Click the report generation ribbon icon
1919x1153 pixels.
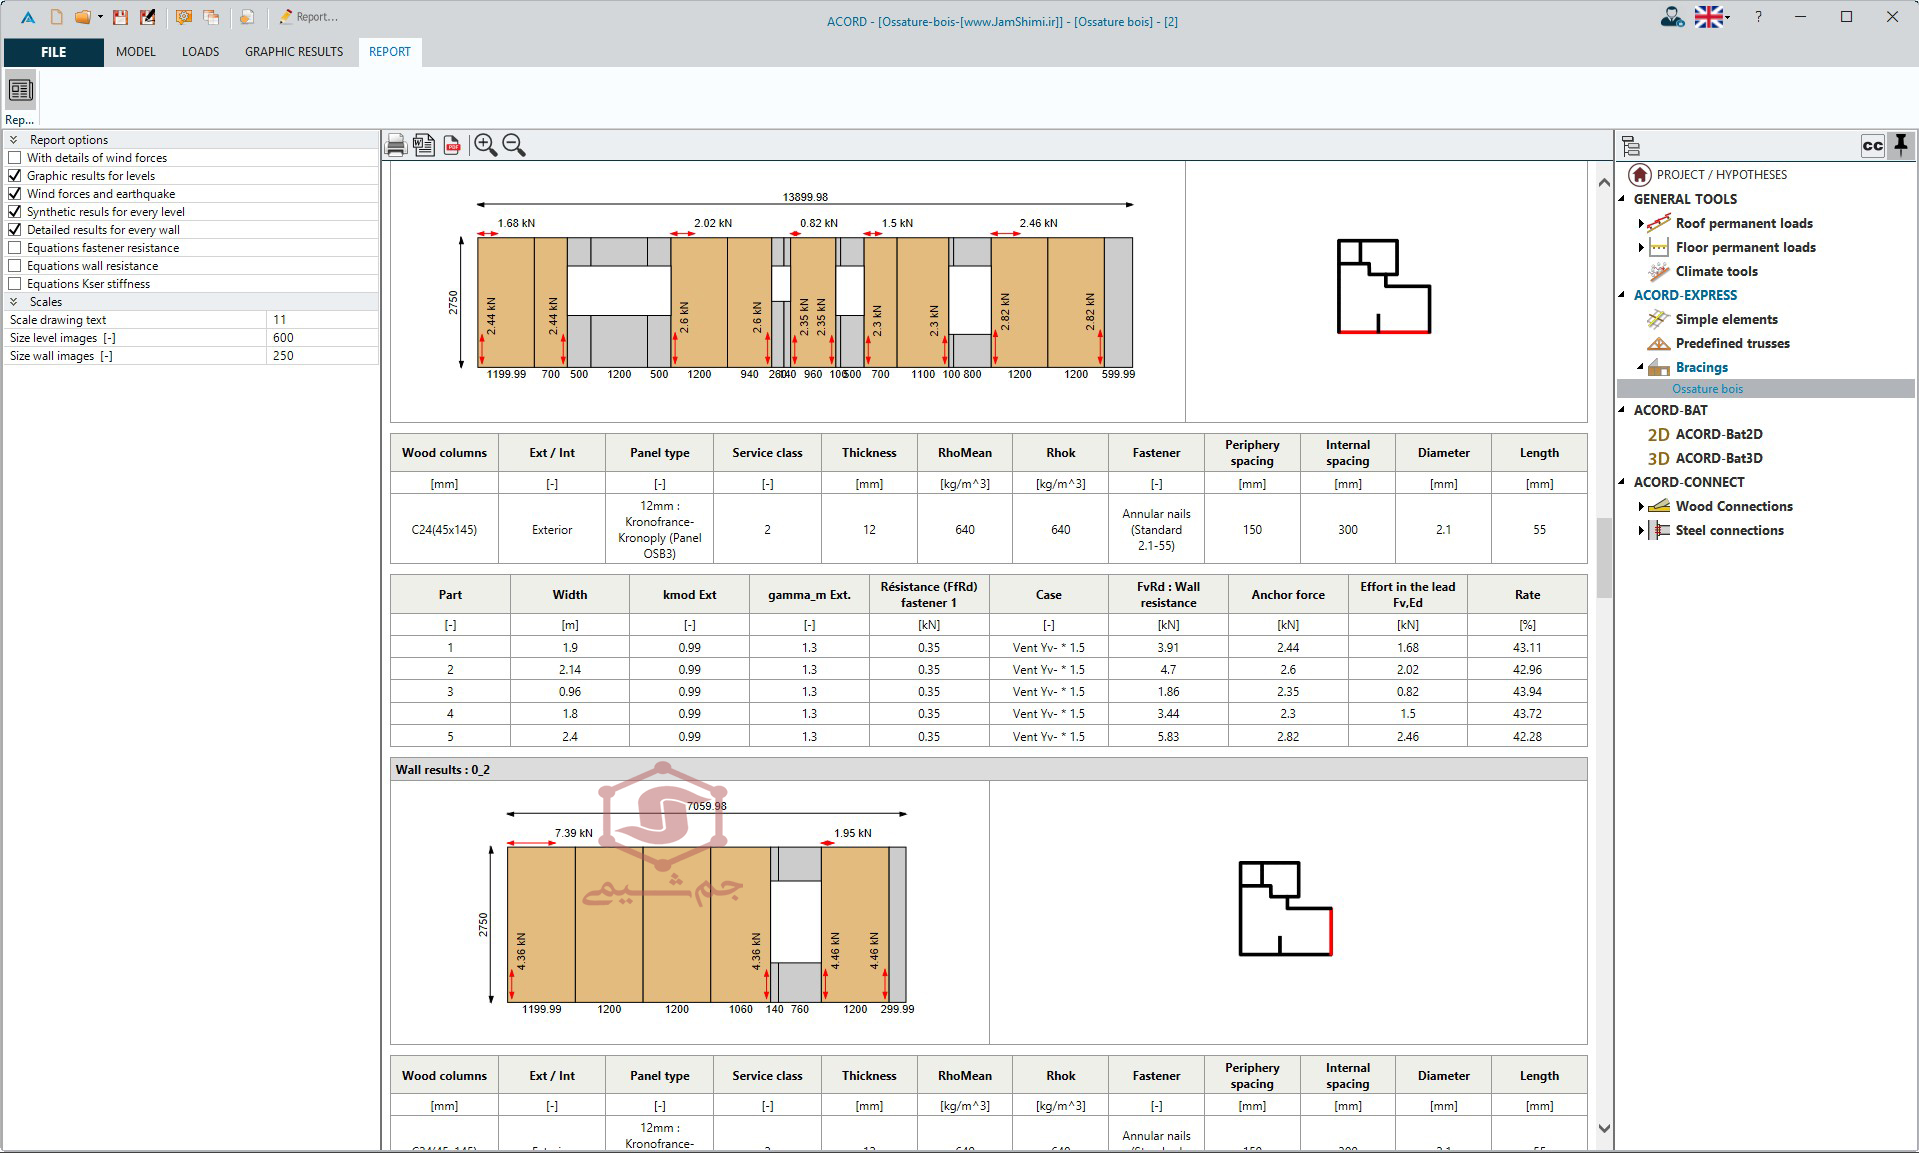click(x=20, y=91)
